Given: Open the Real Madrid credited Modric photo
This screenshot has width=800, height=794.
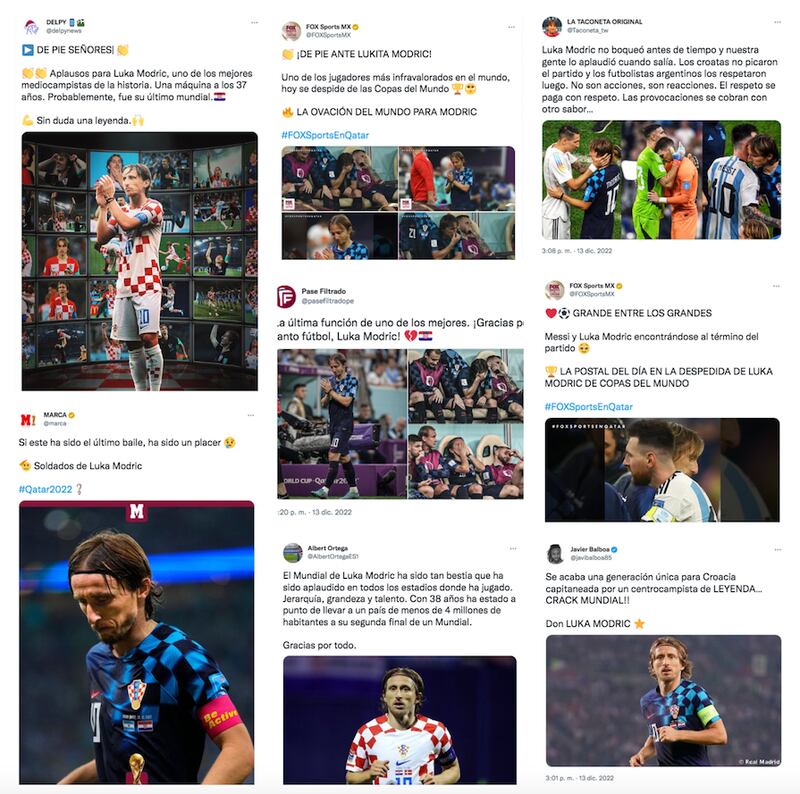Looking at the screenshot, I should coord(663,701).
